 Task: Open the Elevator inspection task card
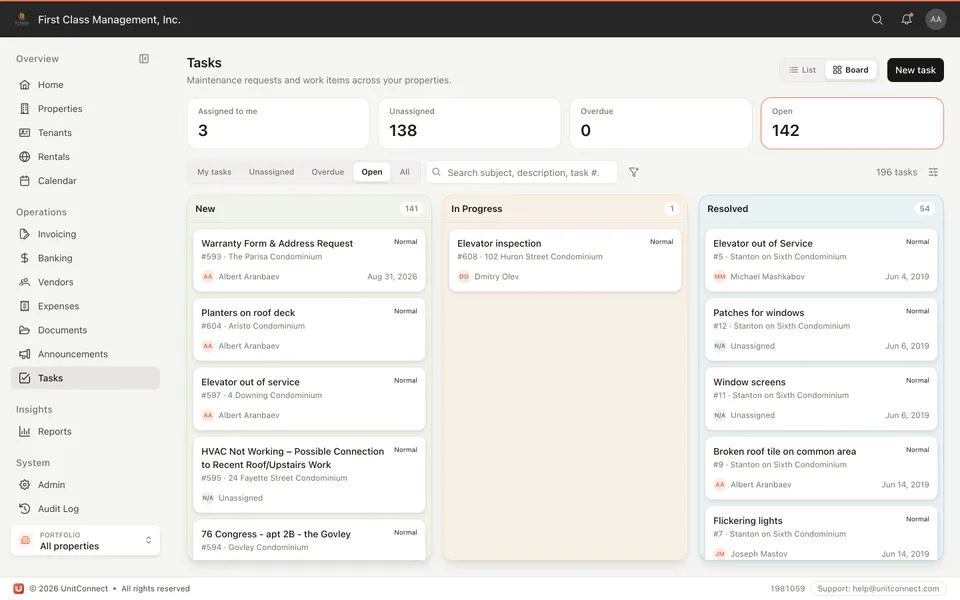(x=564, y=260)
